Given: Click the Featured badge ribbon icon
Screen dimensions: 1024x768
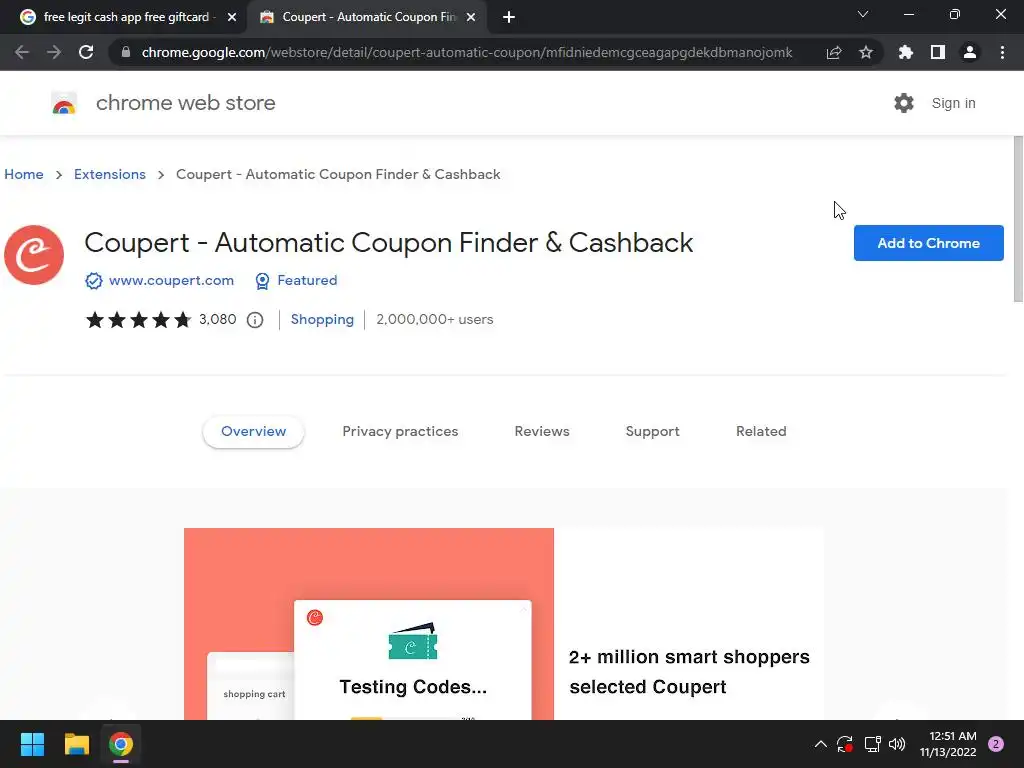Looking at the screenshot, I should coord(262,281).
